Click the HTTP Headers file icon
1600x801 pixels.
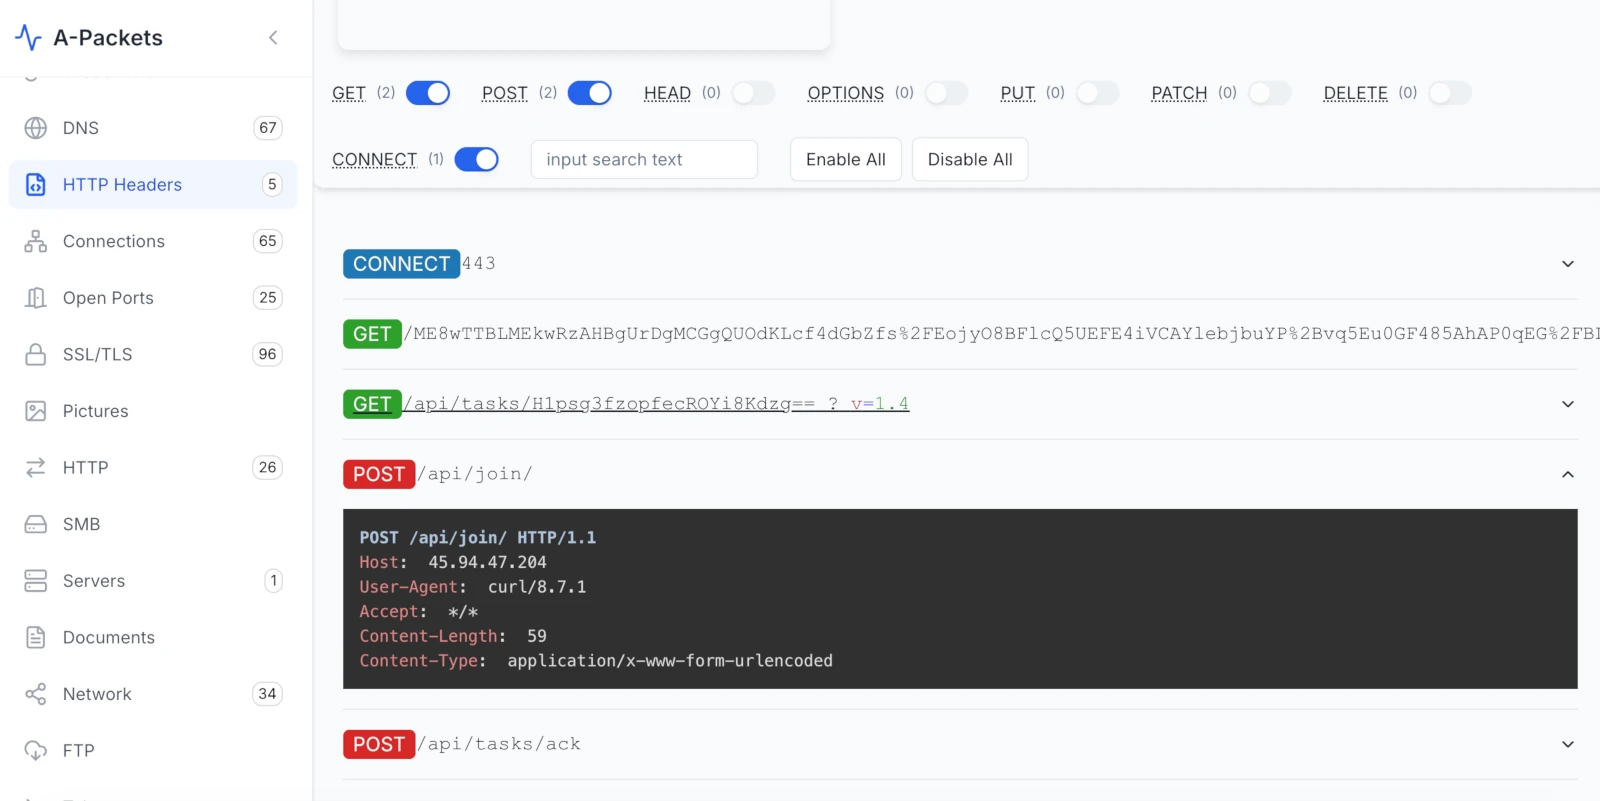(36, 185)
